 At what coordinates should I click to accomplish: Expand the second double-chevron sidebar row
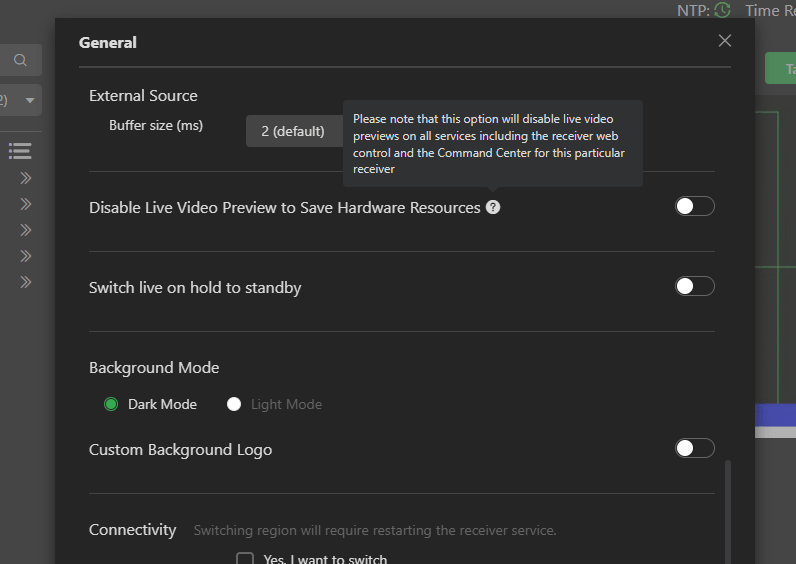[26, 204]
